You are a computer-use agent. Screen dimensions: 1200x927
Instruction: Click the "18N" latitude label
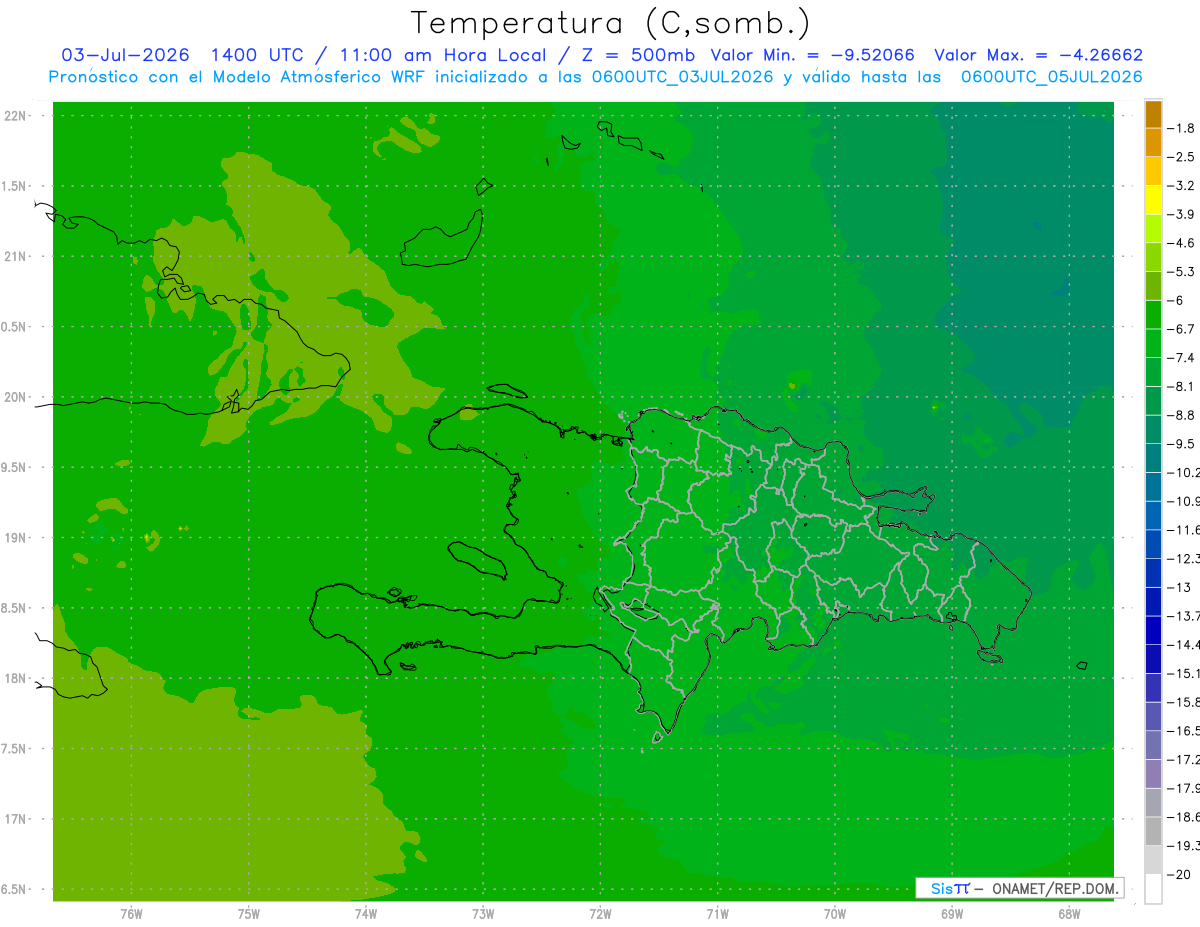point(16,679)
